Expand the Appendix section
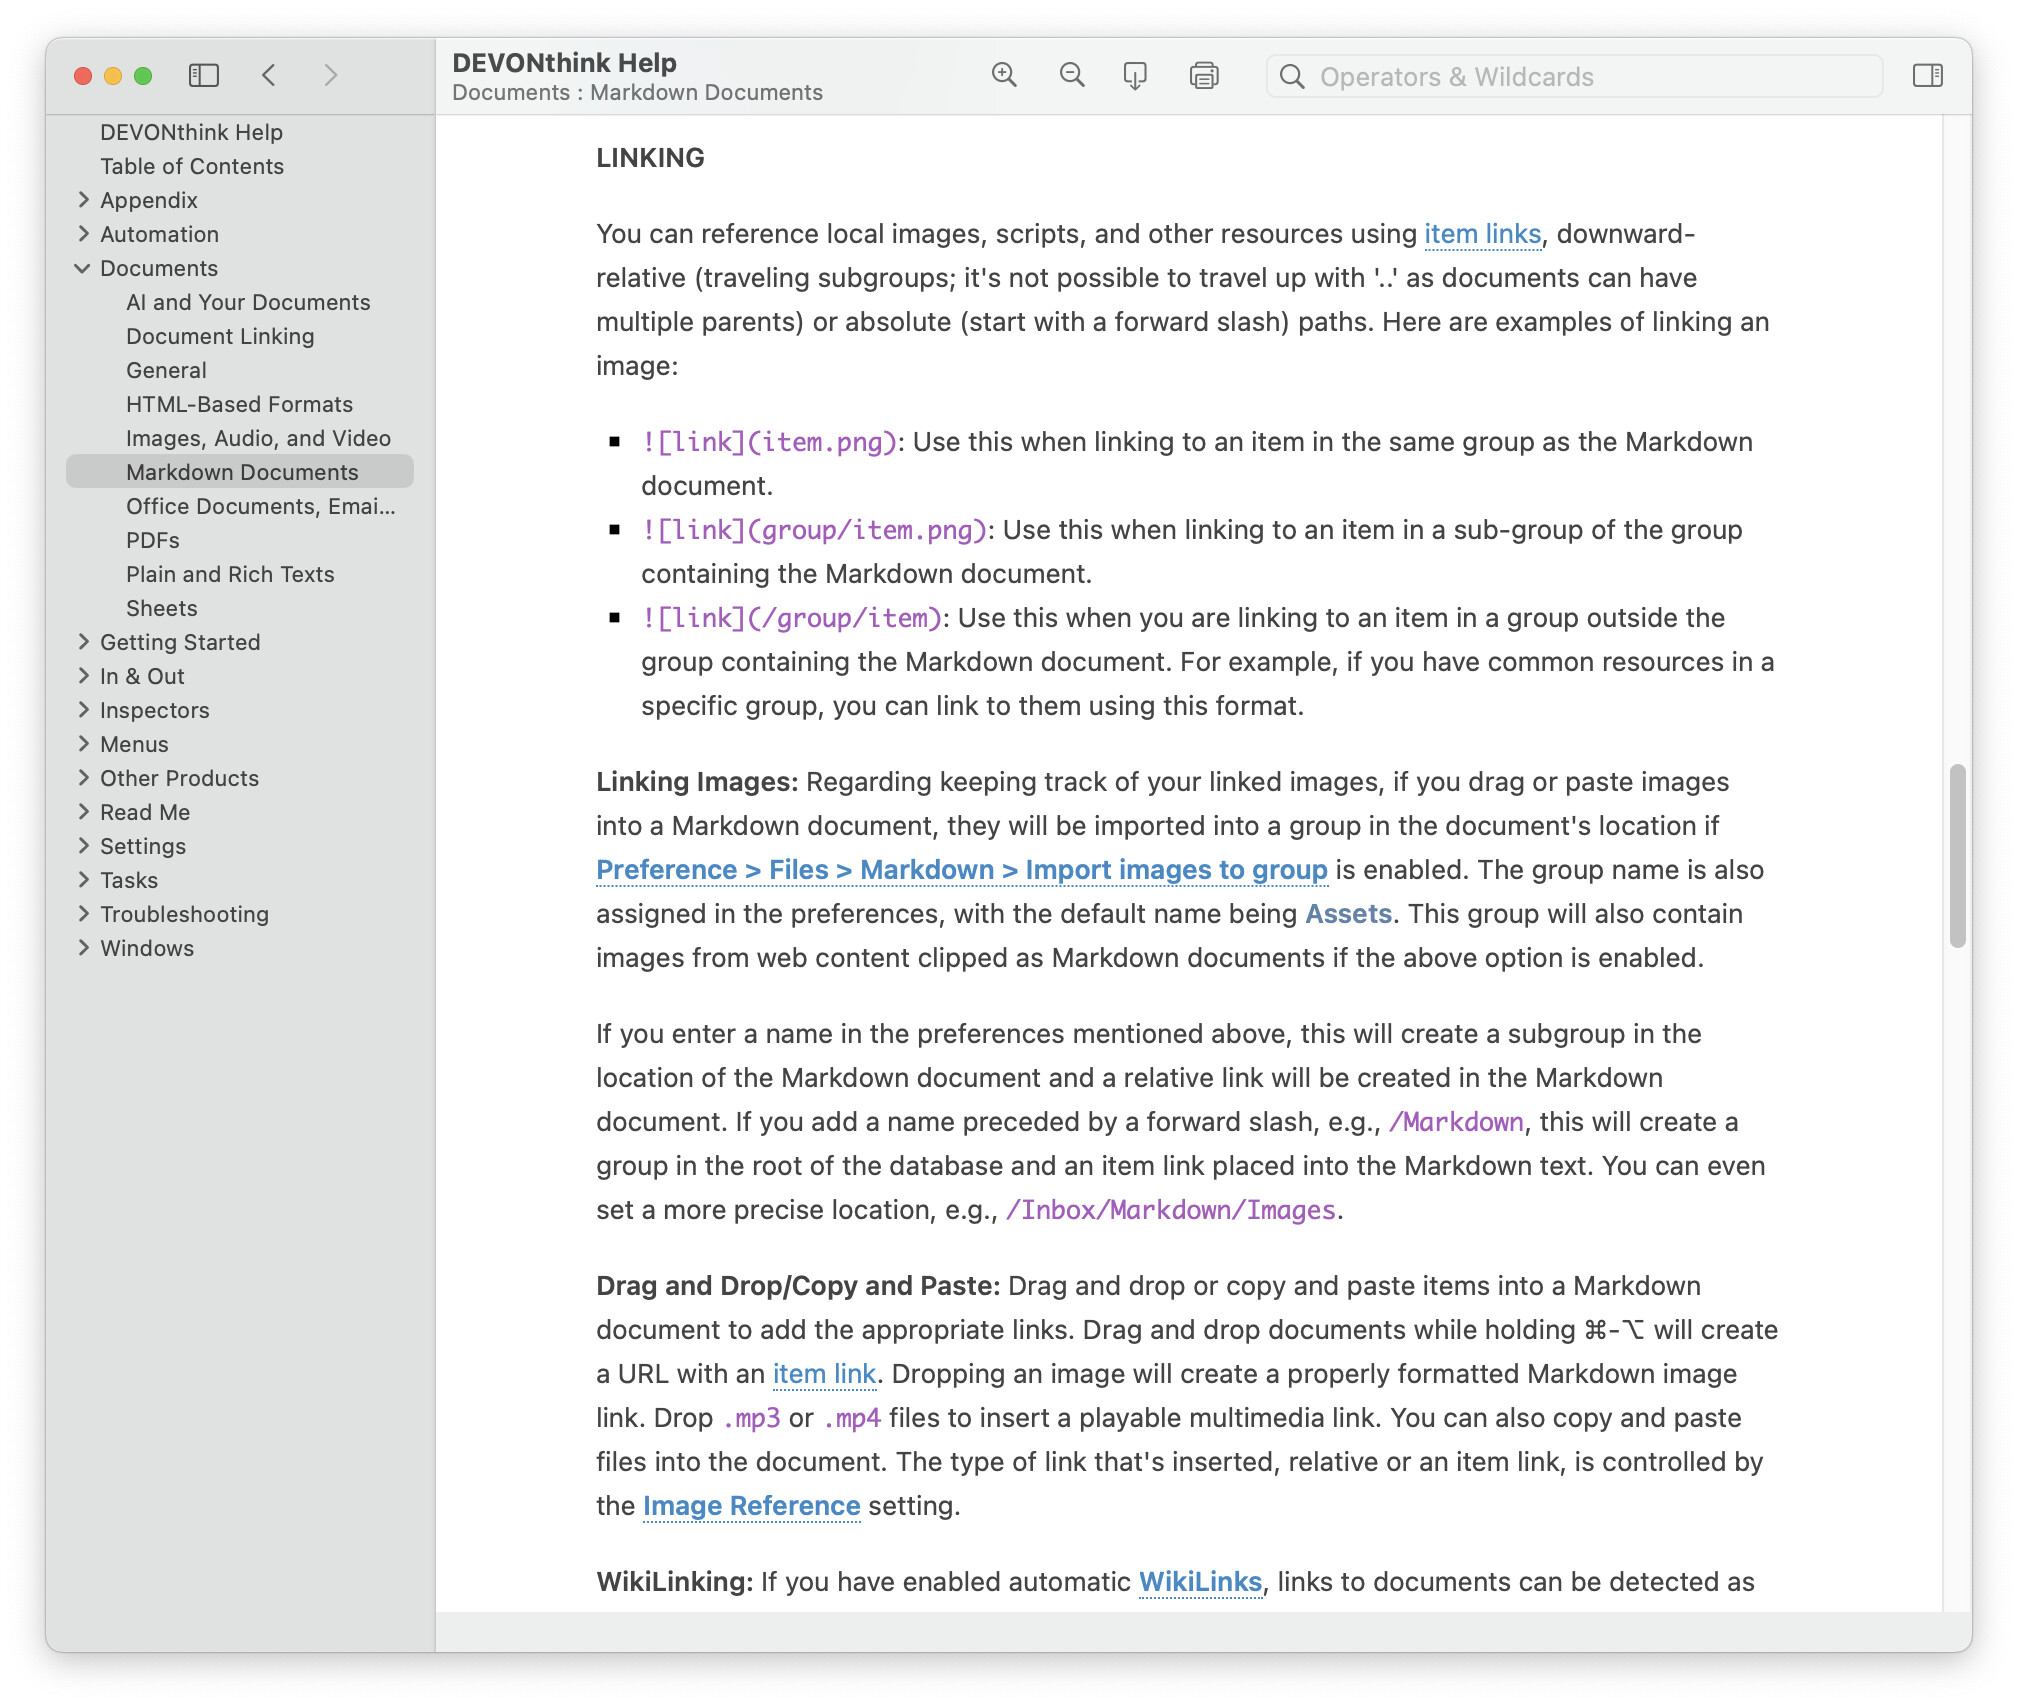Image resolution: width=2018 pixels, height=1706 pixels. tap(83, 200)
